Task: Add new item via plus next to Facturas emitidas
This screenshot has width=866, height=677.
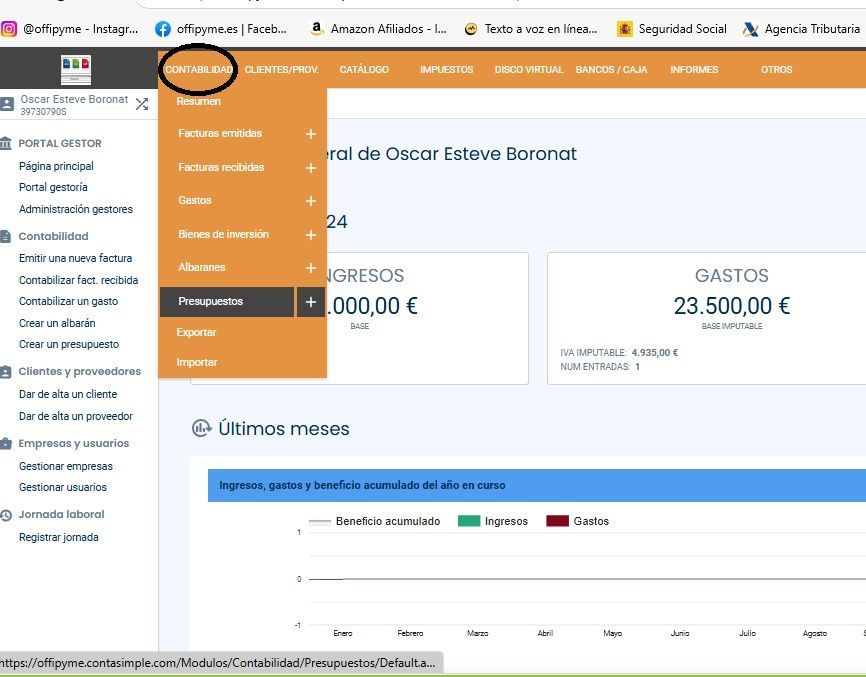Action: [311, 134]
